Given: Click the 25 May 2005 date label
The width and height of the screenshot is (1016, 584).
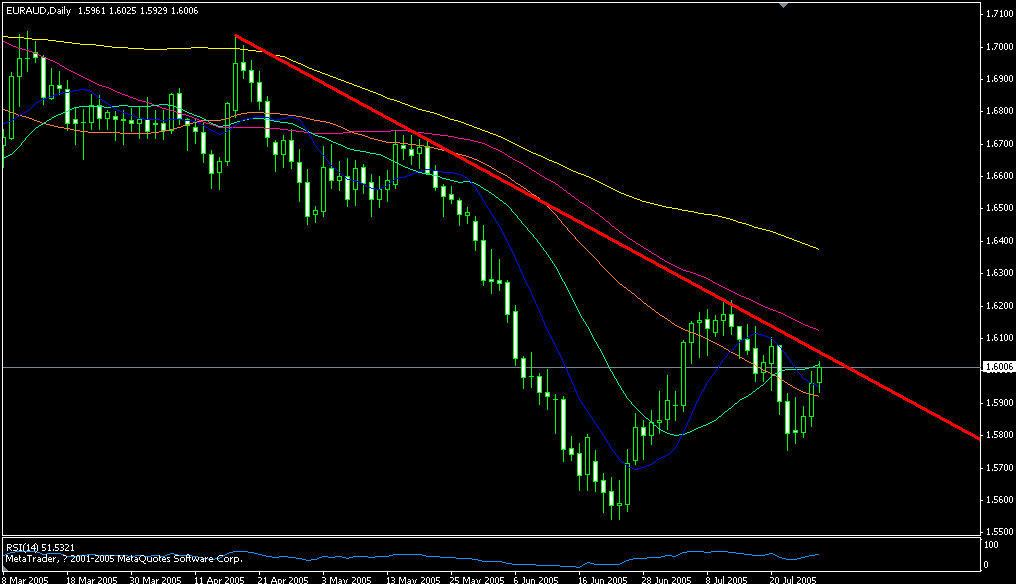Looking at the screenshot, I should point(476,579).
